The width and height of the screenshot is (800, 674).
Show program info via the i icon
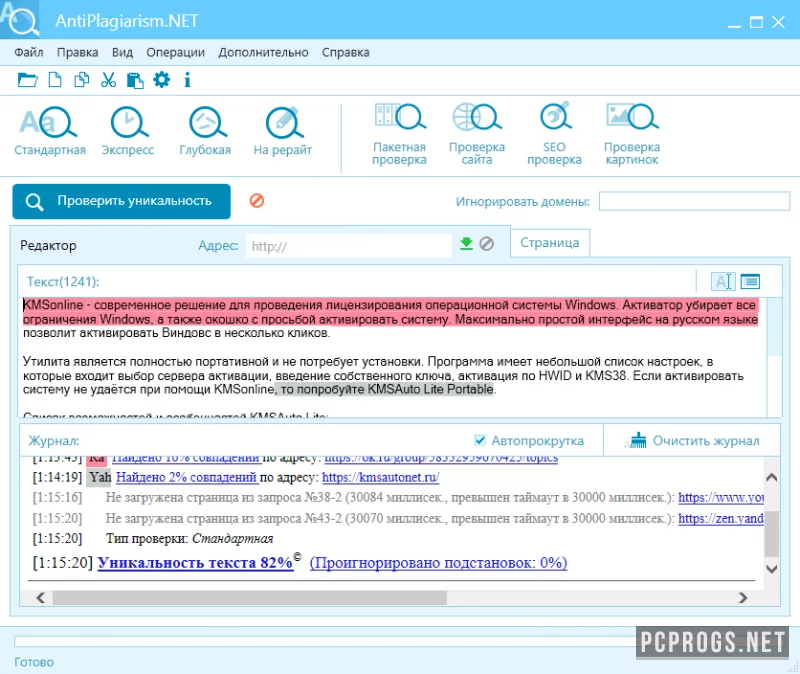187,80
